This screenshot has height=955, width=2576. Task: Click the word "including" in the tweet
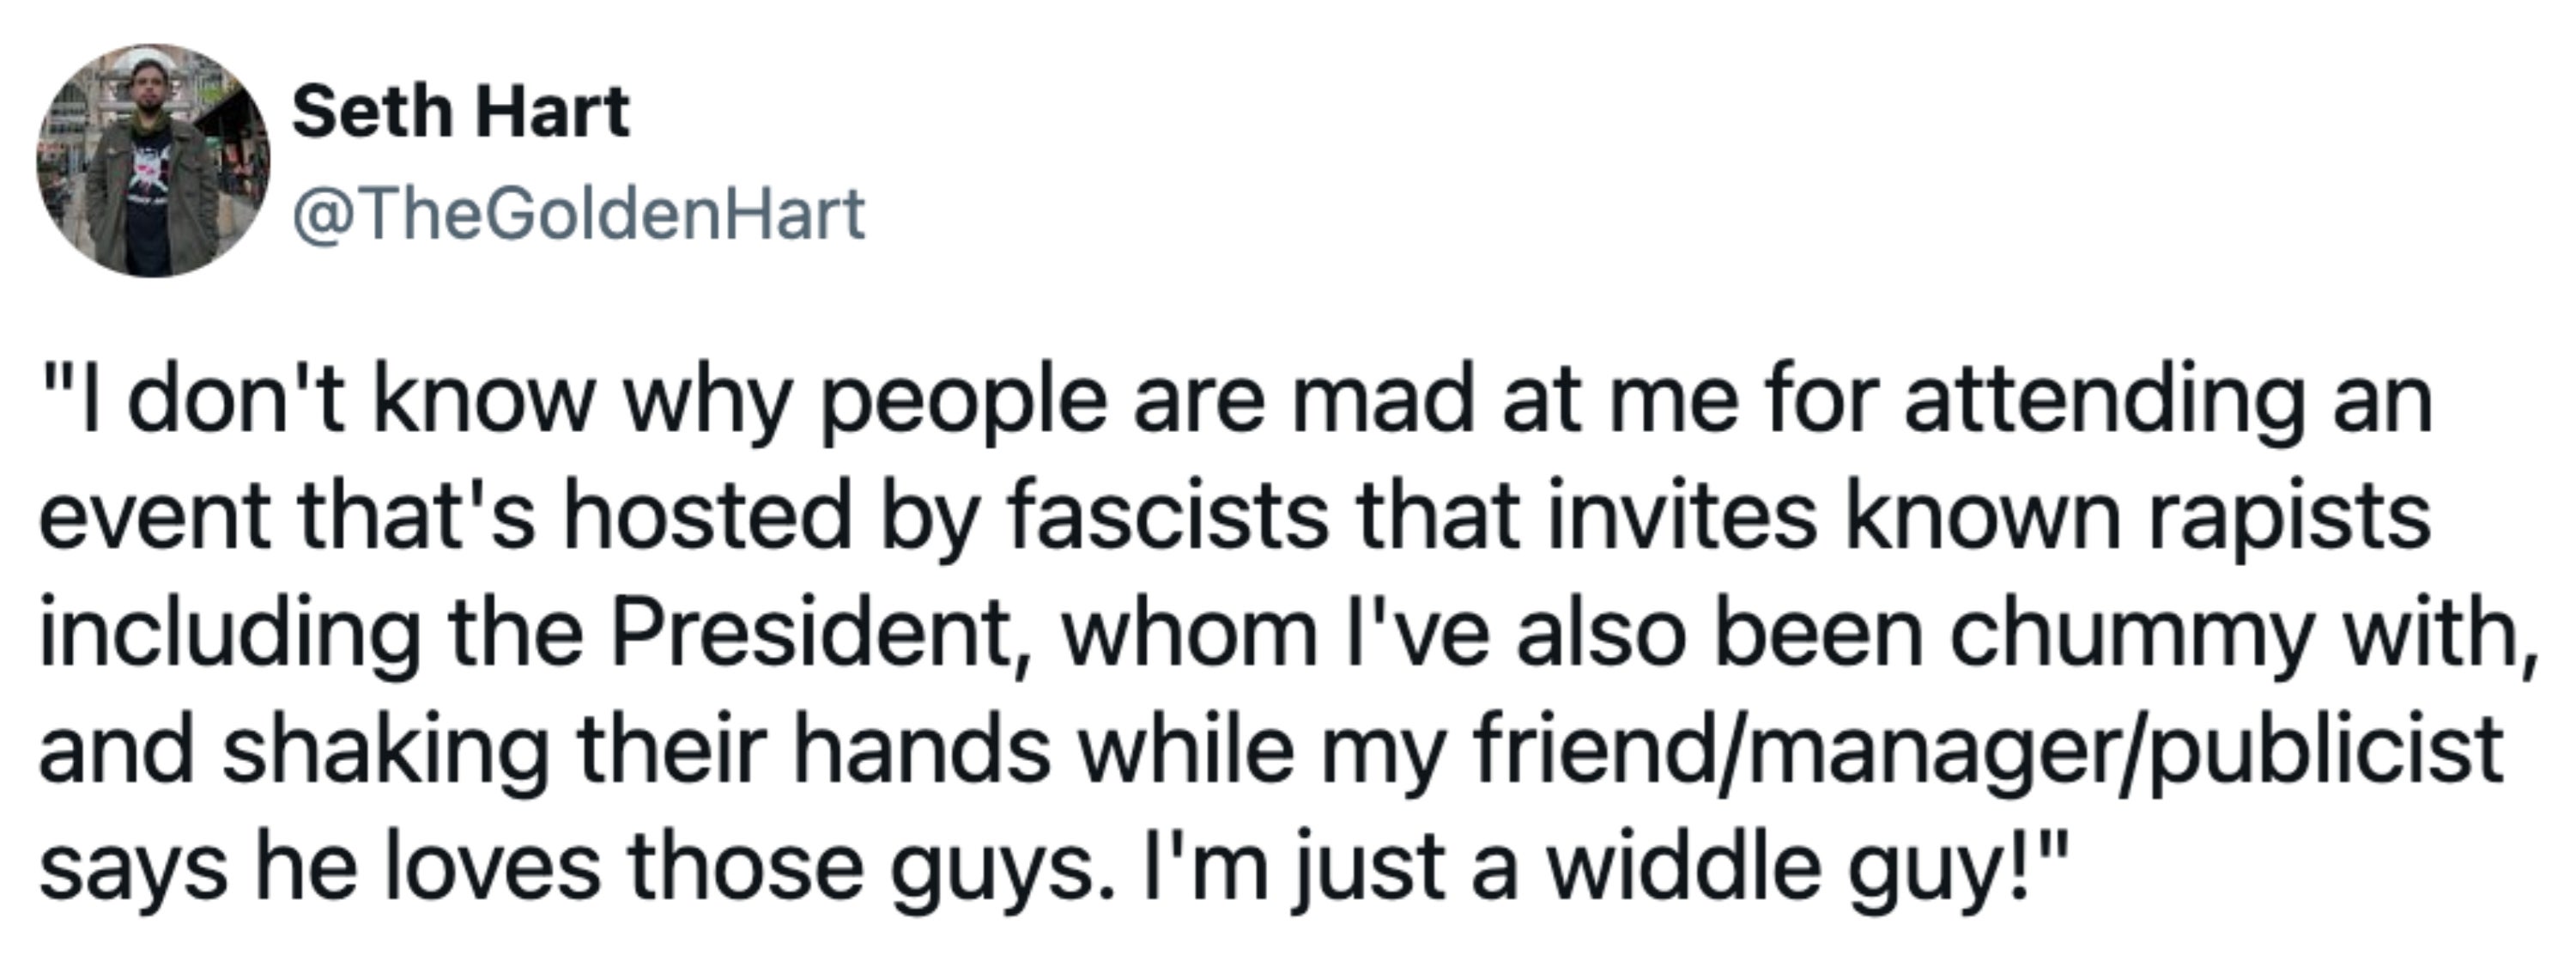coord(230,634)
